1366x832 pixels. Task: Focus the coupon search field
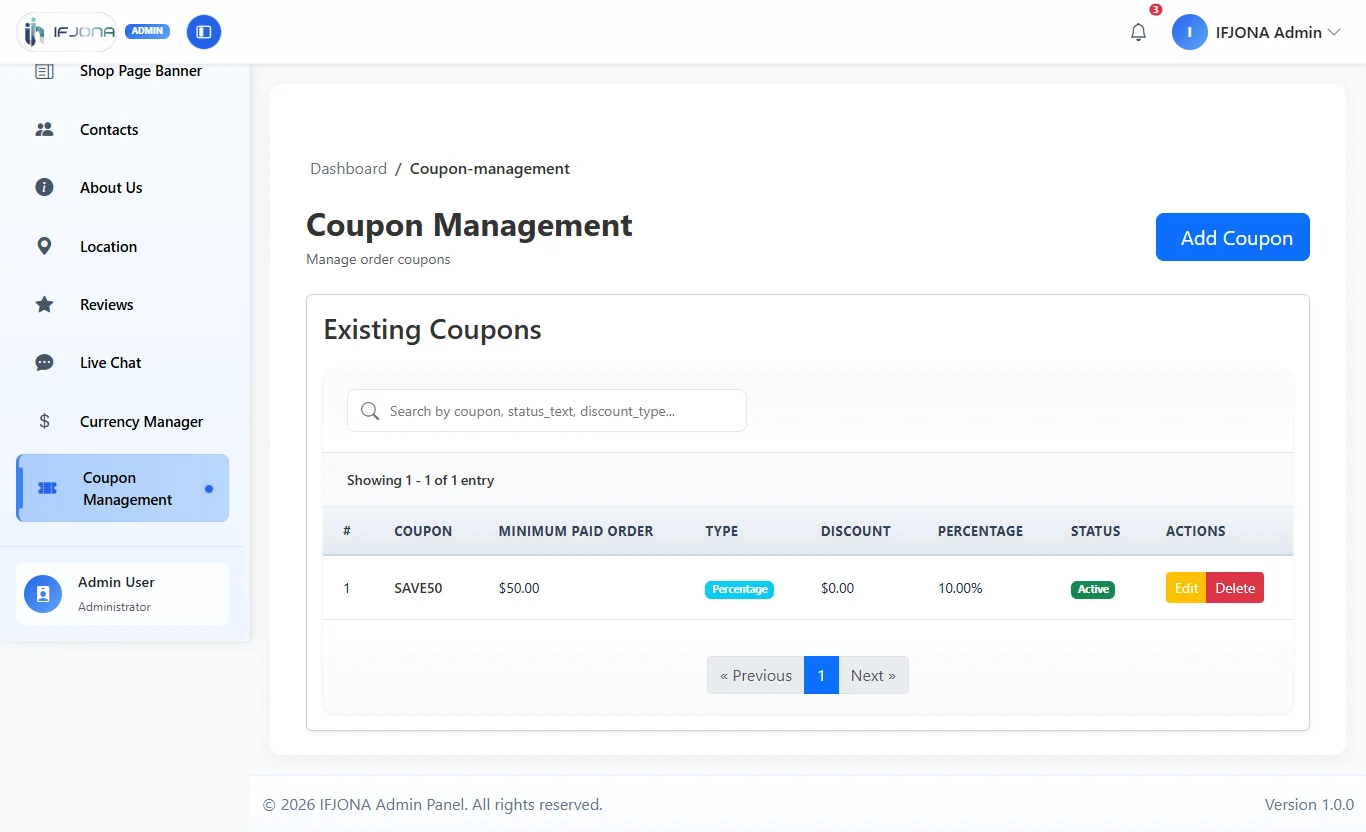click(x=547, y=411)
